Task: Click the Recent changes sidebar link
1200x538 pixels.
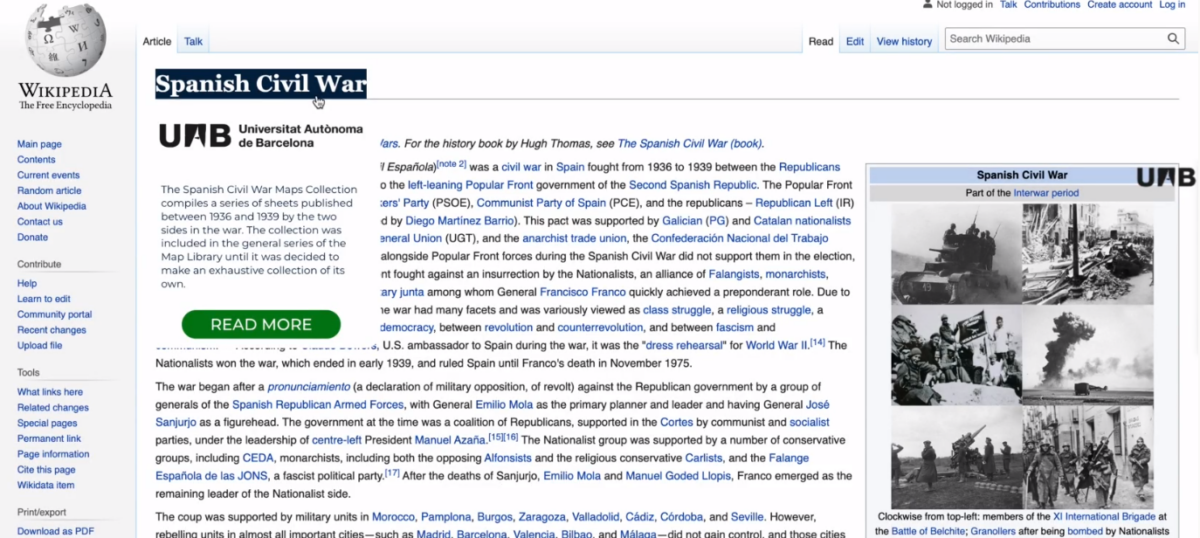Action: [51, 330]
